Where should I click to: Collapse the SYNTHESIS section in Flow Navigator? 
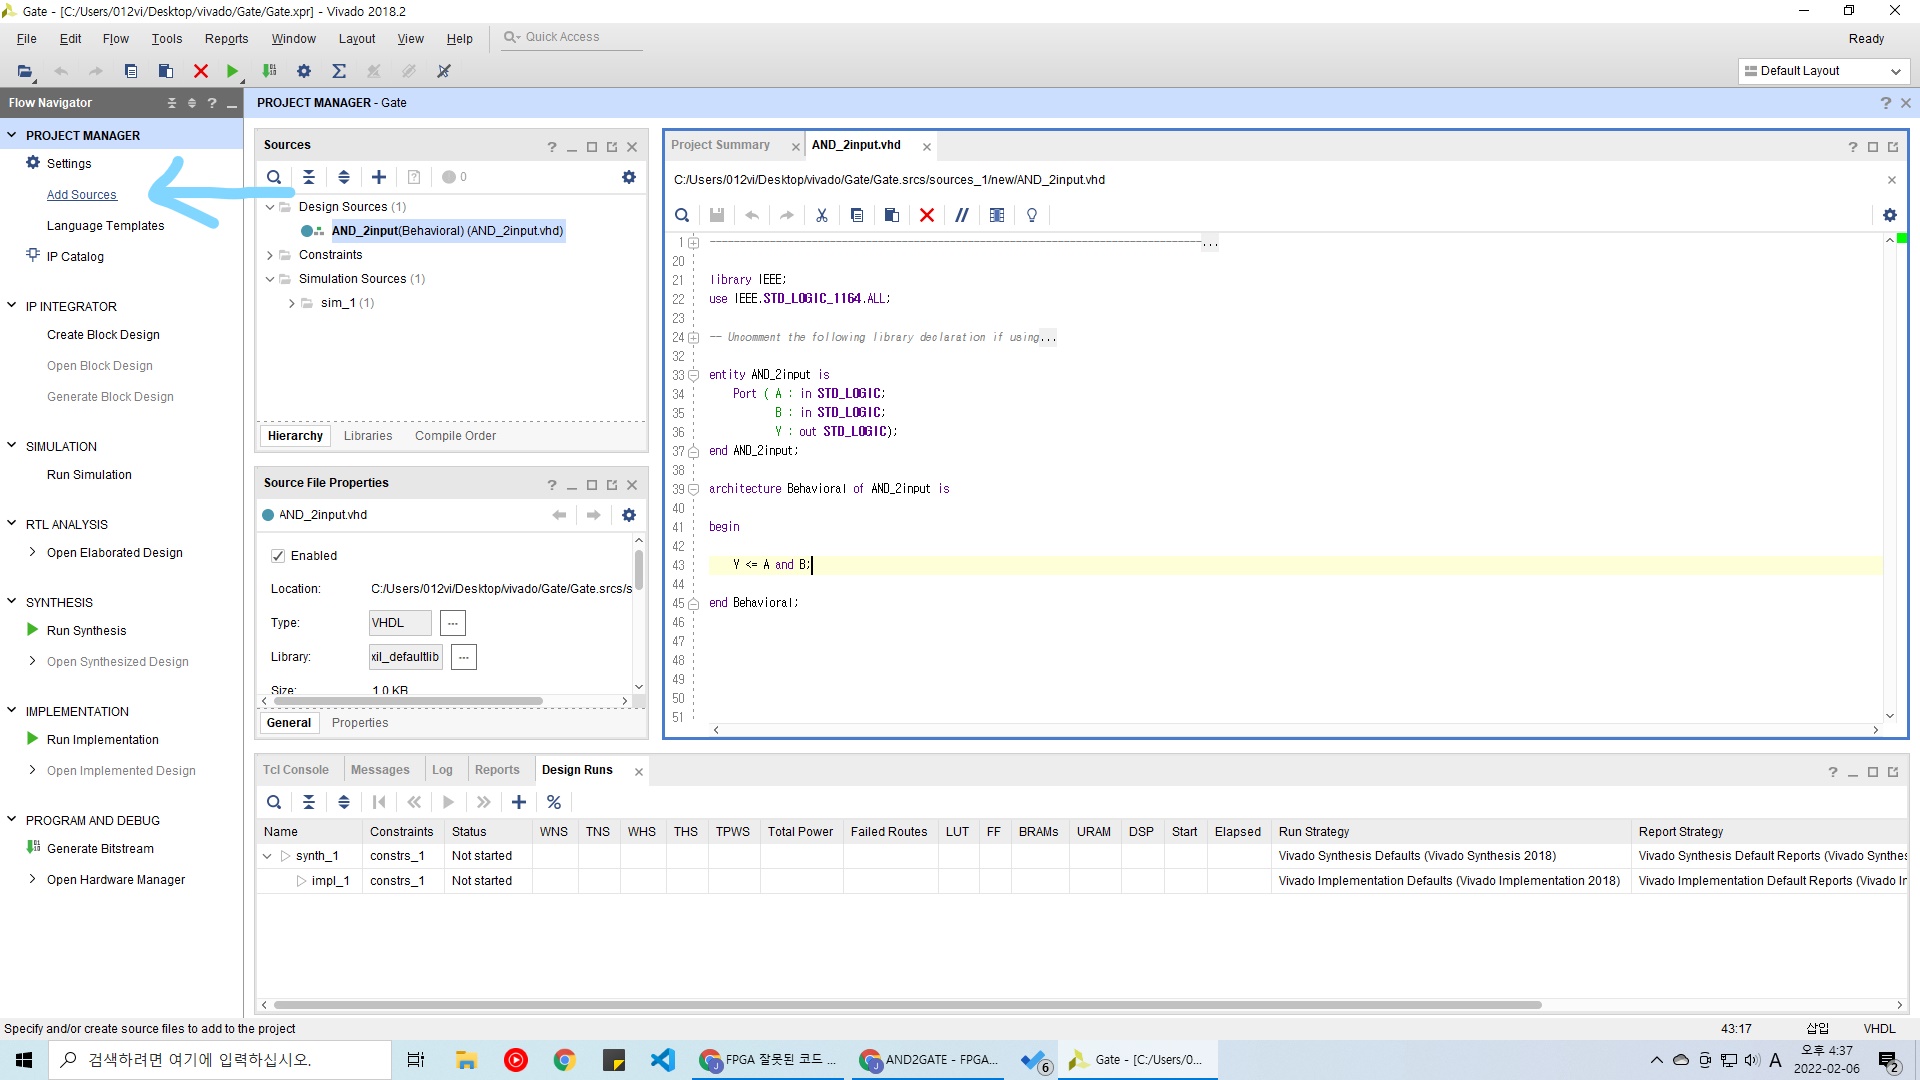pos(12,602)
